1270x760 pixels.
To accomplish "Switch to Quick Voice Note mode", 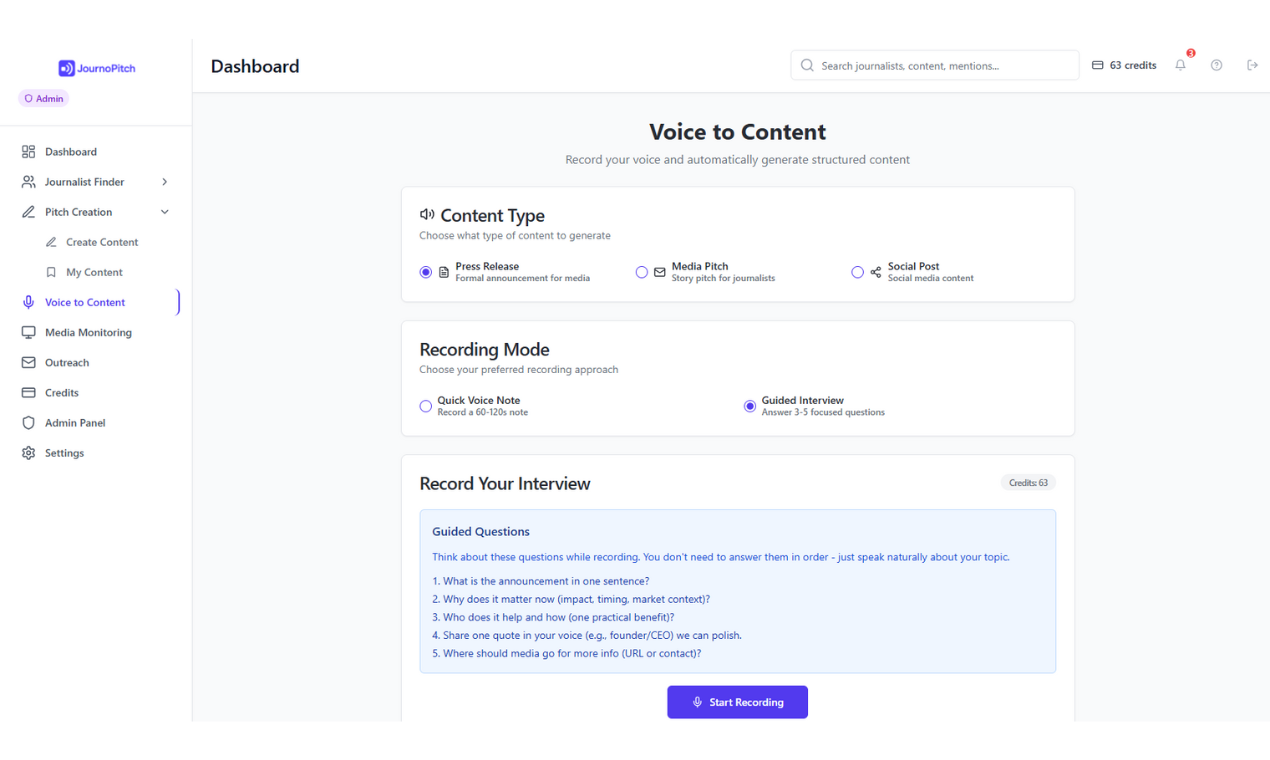I will click(x=426, y=406).
